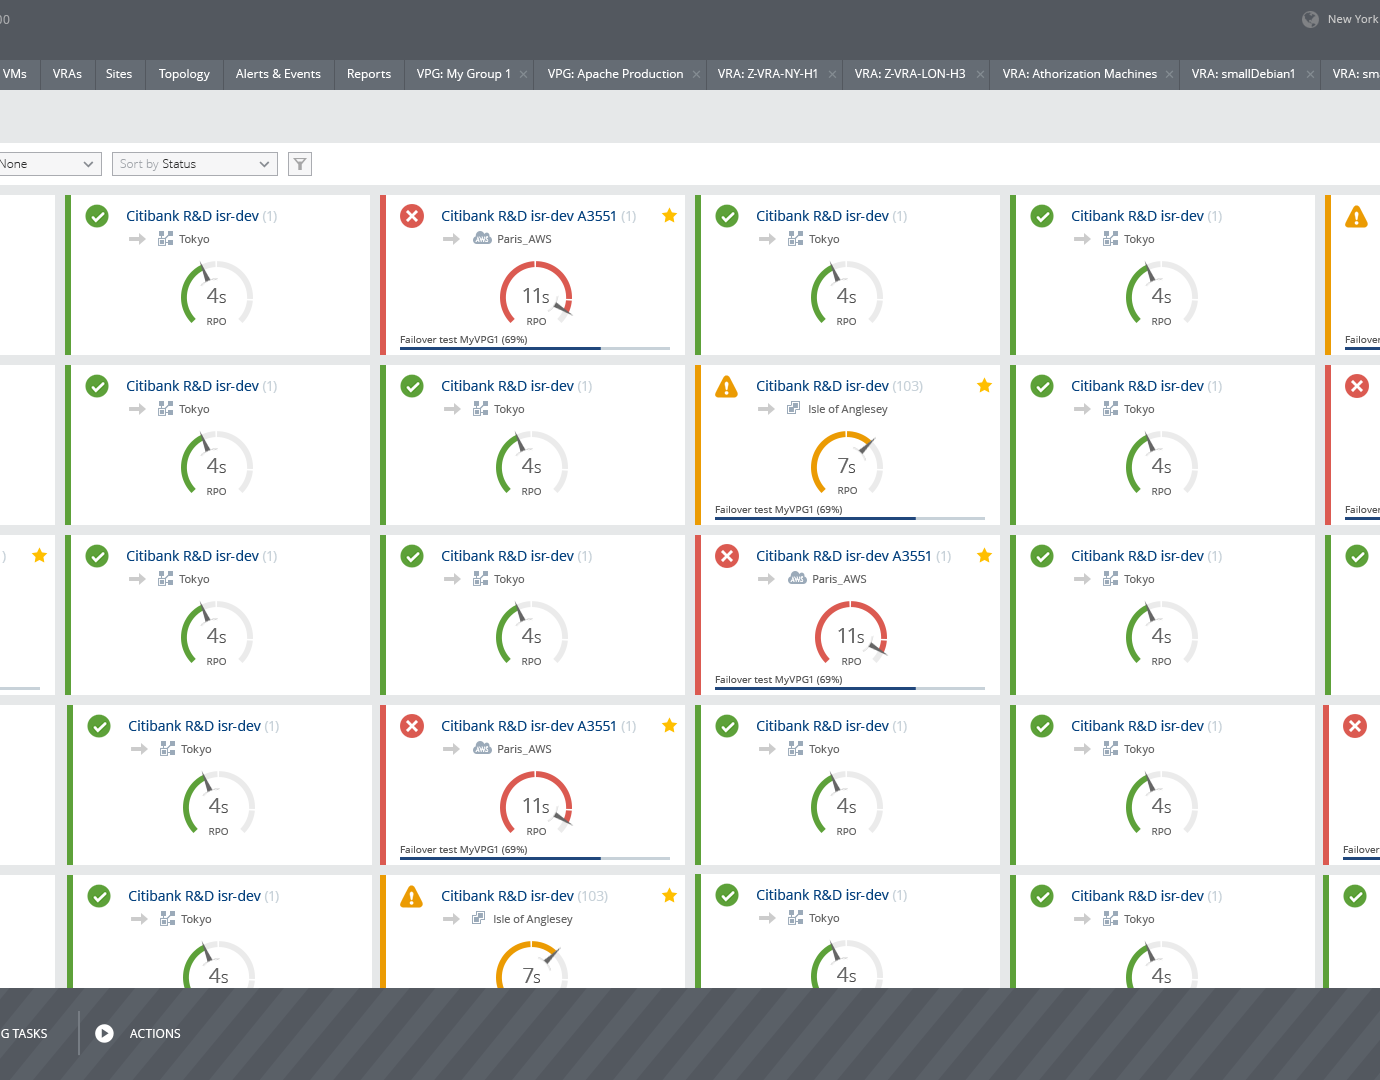This screenshot has width=1380, height=1080.
Task: Select the Reports tab
Action: tap(369, 74)
